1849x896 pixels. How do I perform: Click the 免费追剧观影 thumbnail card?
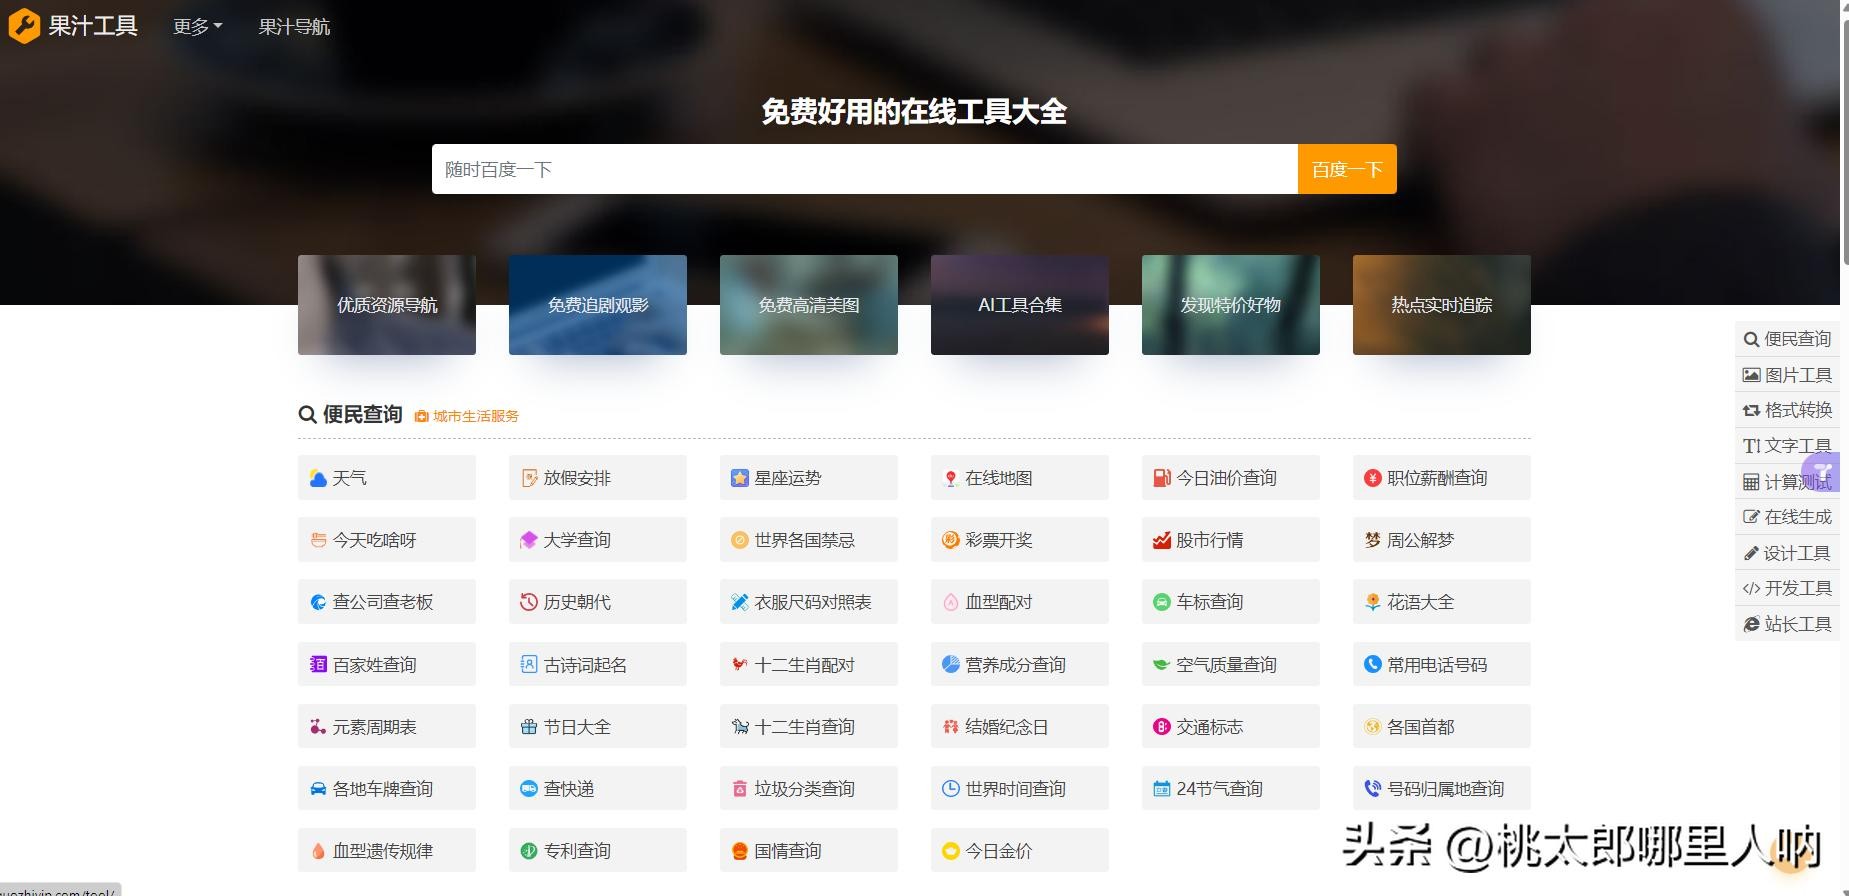[597, 305]
